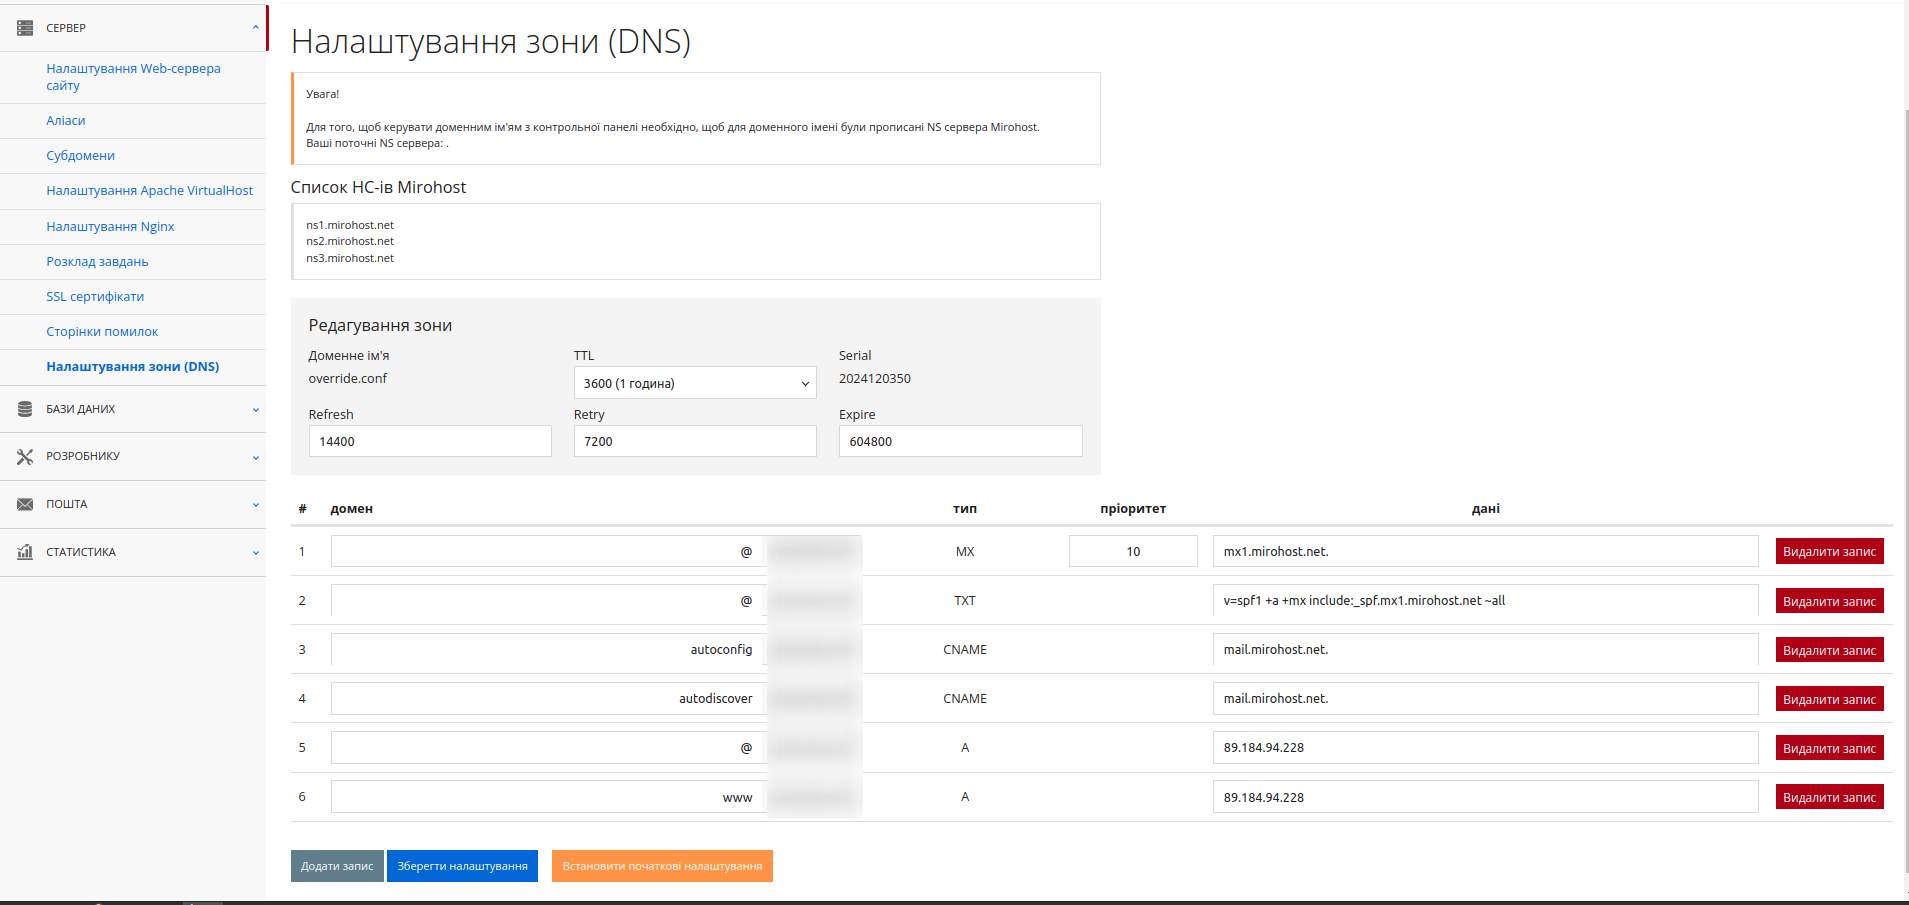This screenshot has height=905, width=1909.
Task: Delete the autoconfig CNAME record
Action: (x=1829, y=650)
